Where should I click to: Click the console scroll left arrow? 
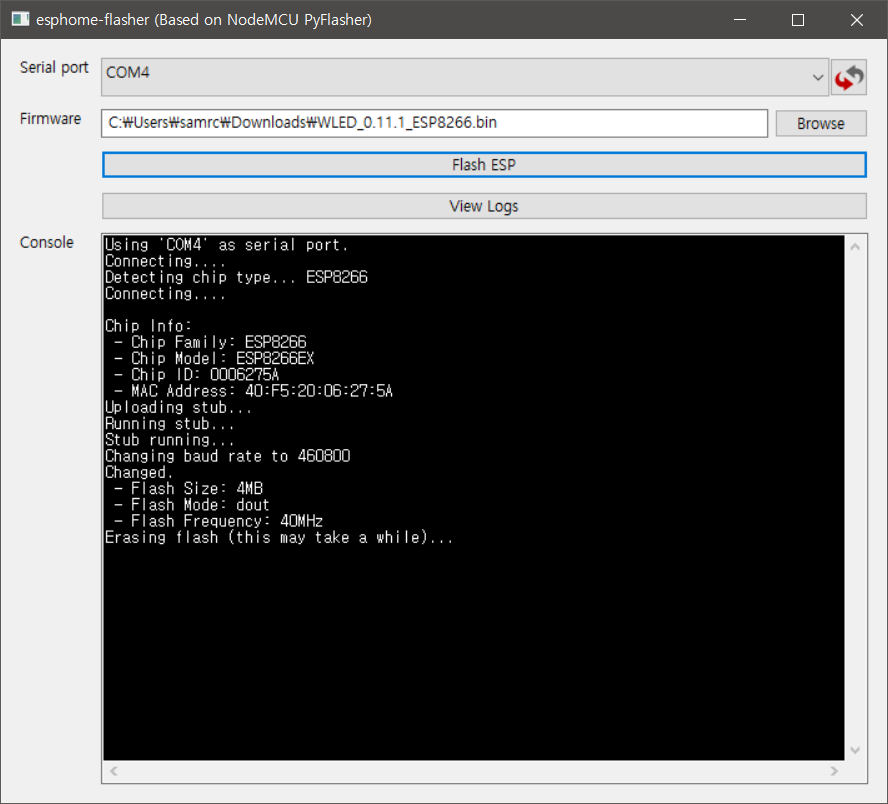coord(114,771)
